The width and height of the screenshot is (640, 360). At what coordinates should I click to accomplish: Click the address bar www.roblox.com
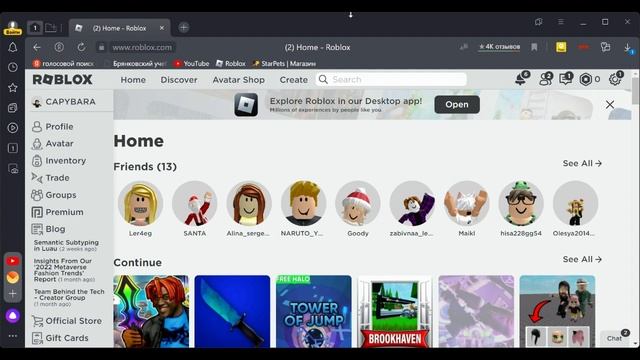click(x=142, y=47)
